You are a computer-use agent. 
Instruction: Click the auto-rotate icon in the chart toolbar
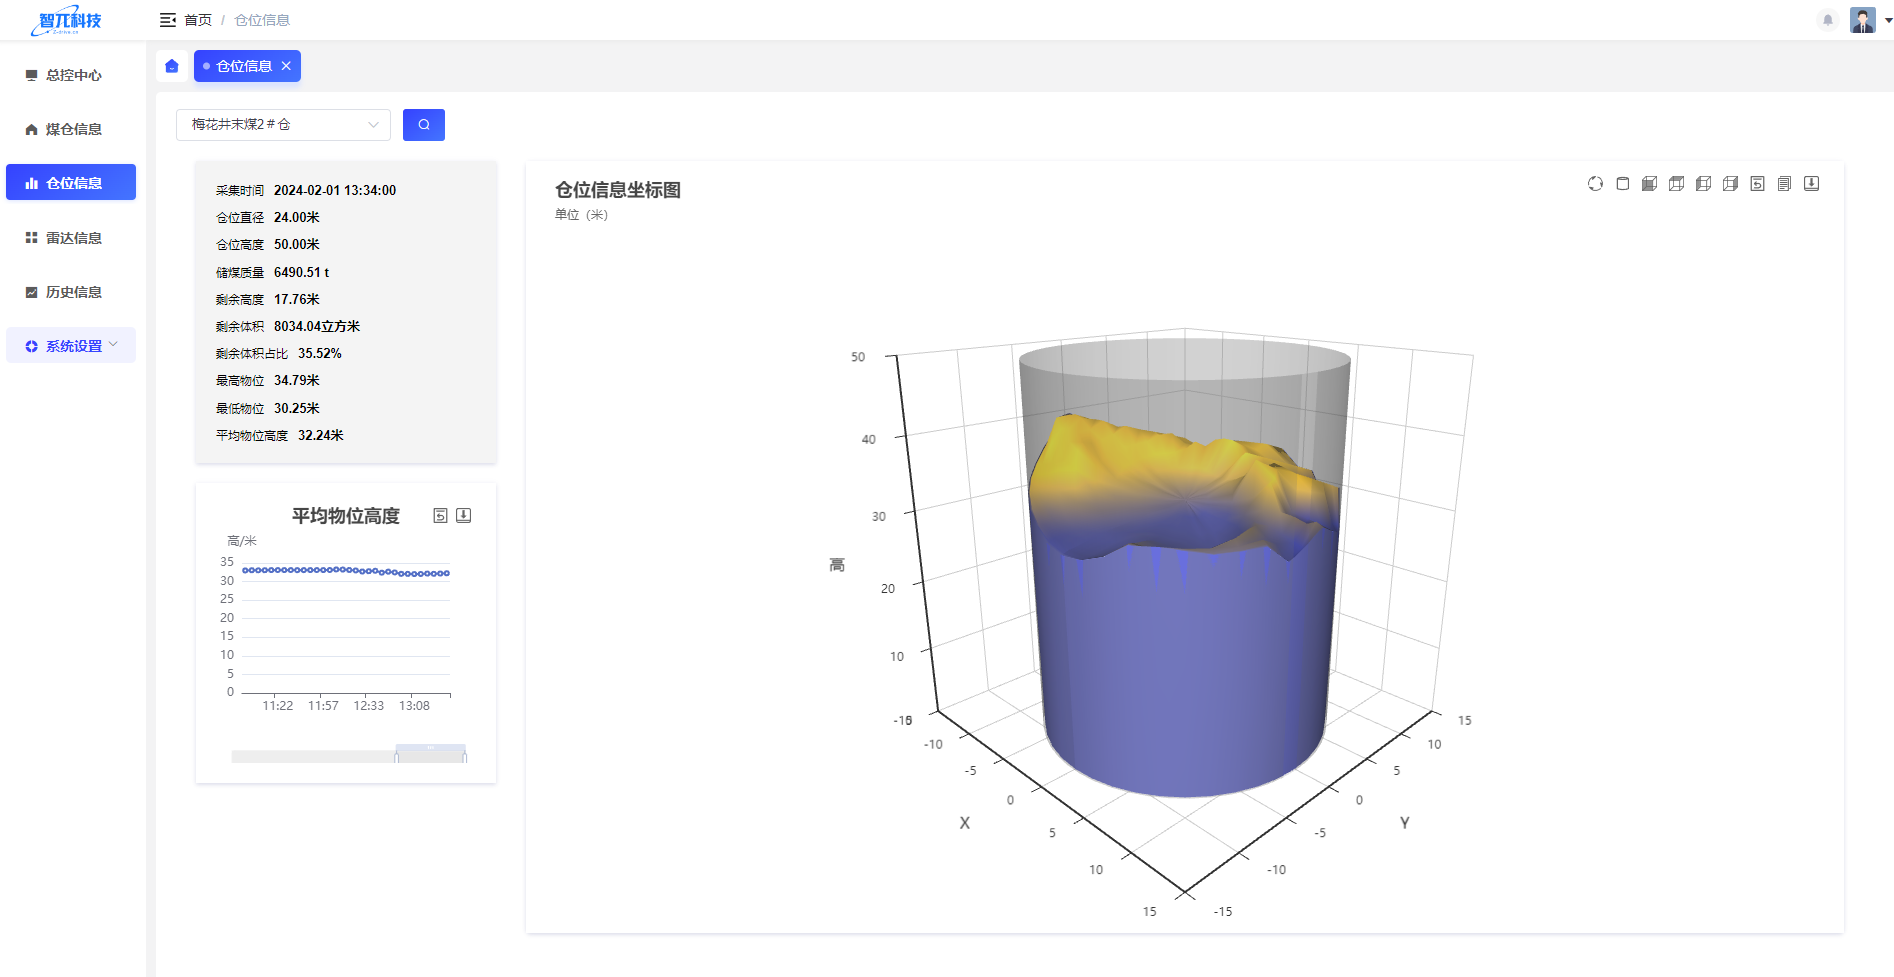pos(1595,184)
